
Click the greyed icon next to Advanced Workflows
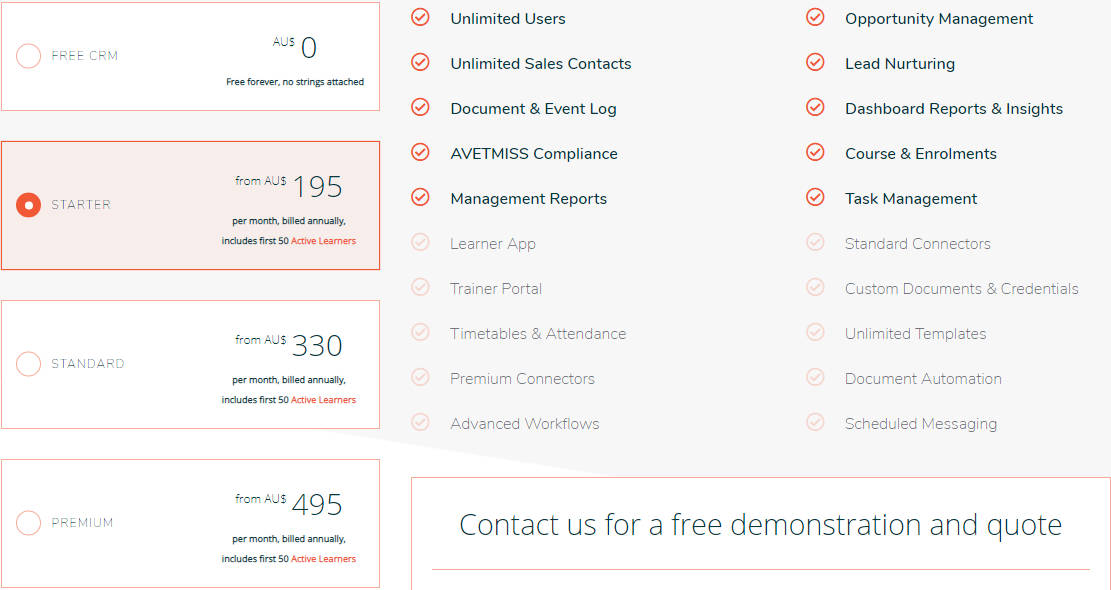(x=419, y=422)
